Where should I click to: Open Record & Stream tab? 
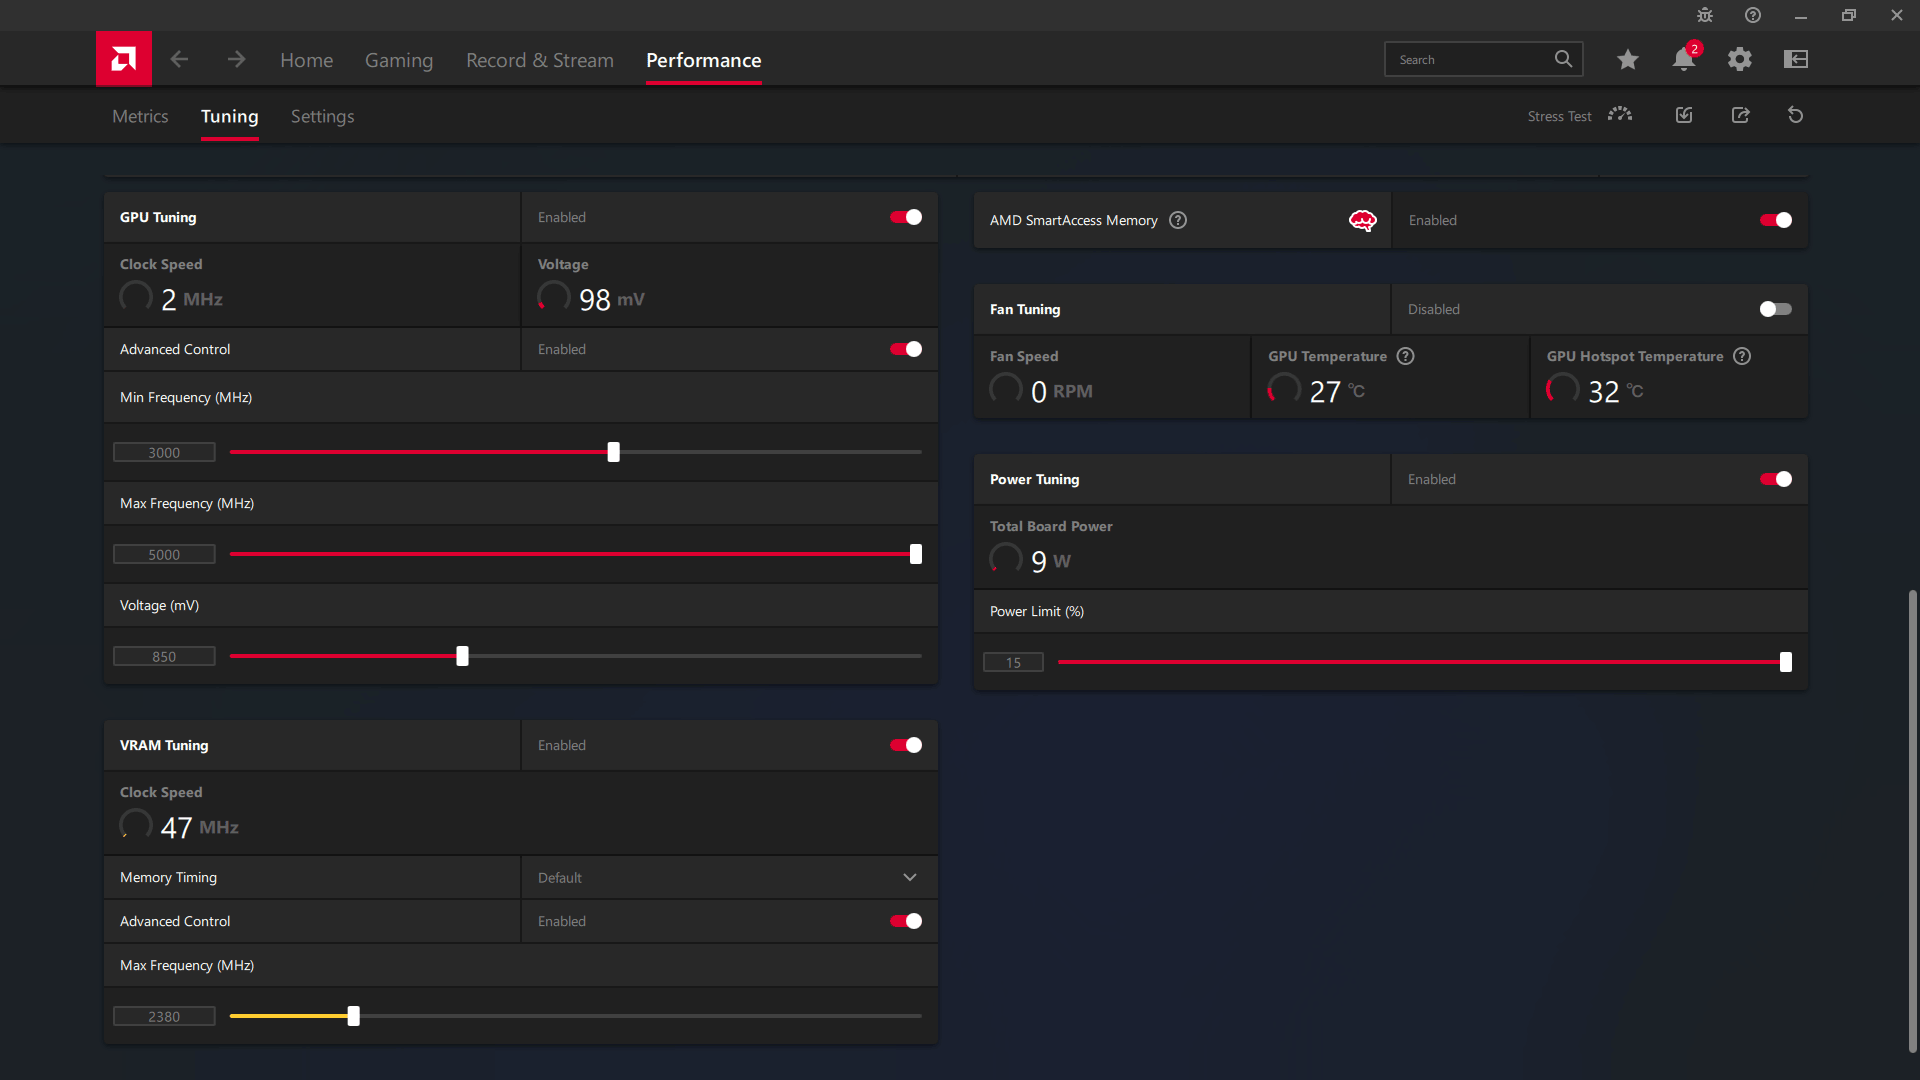[540, 60]
